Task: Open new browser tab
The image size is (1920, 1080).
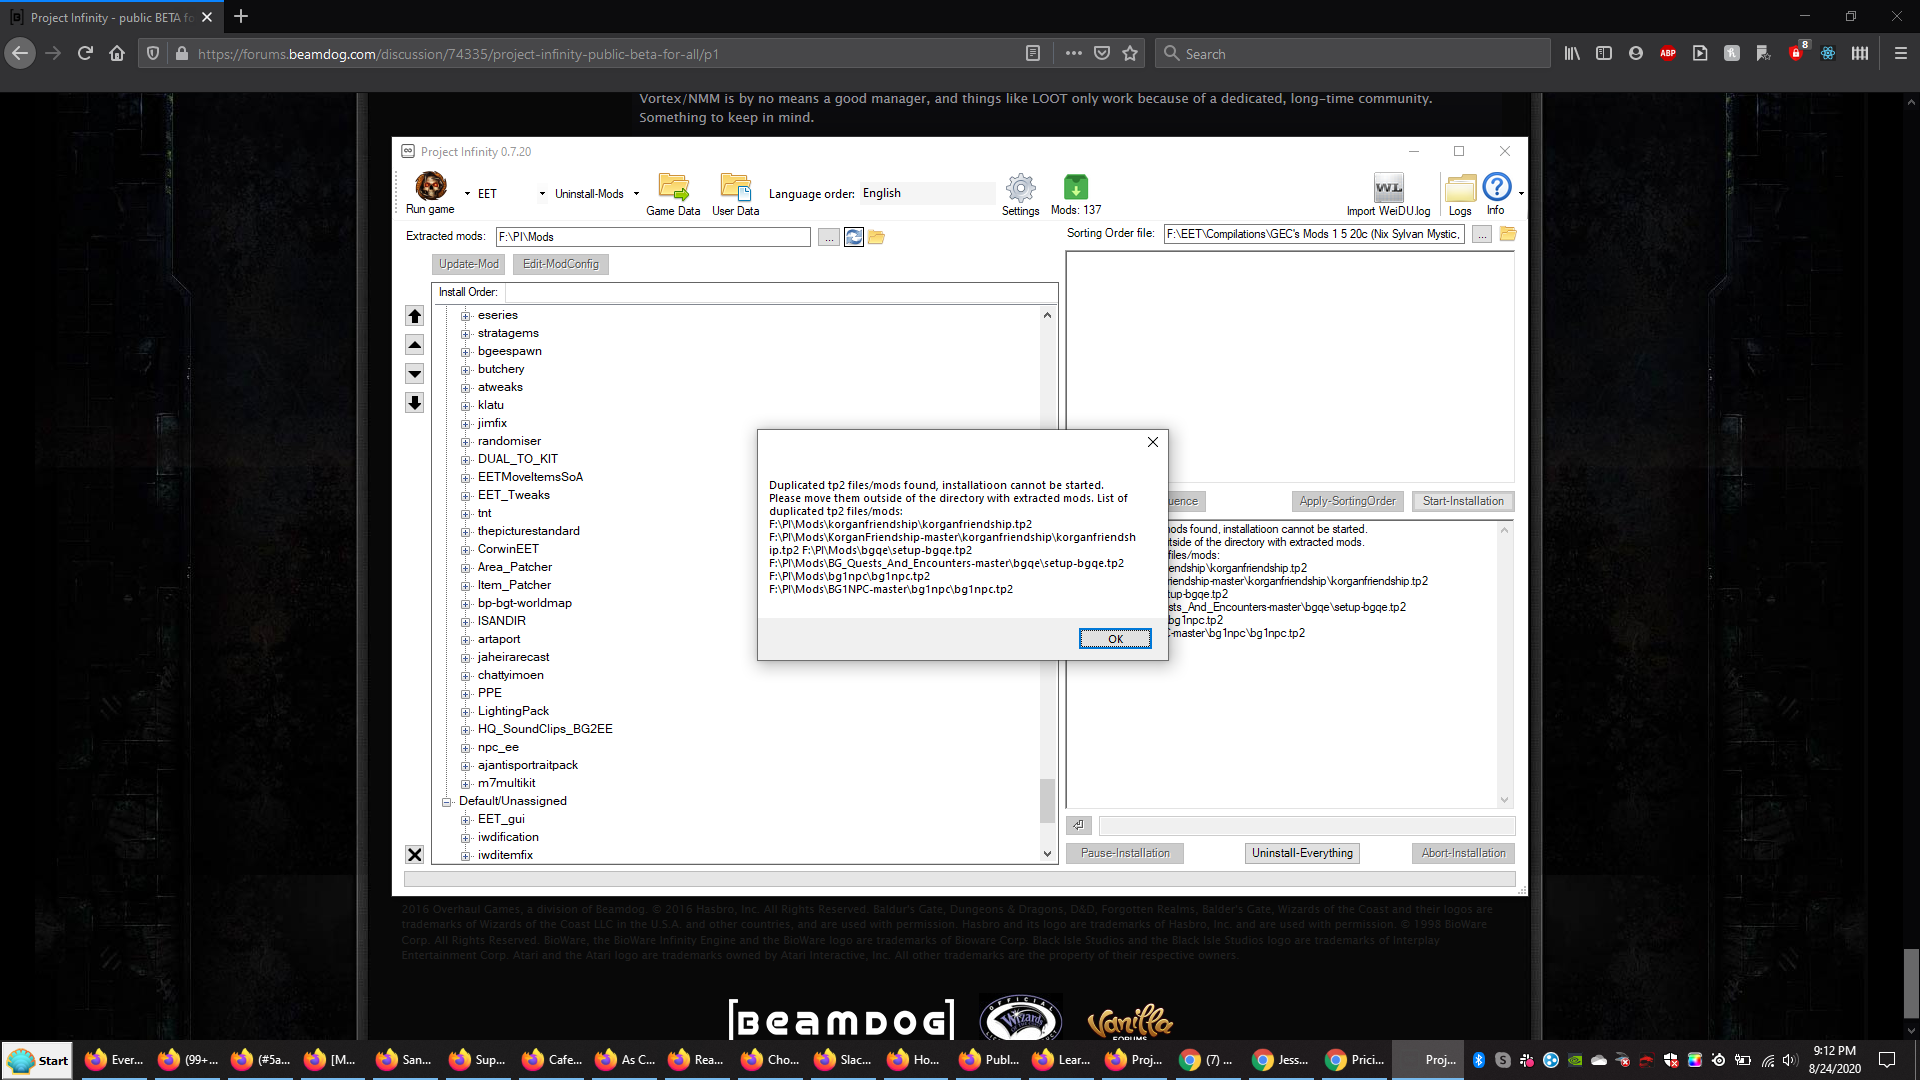Action: (241, 17)
